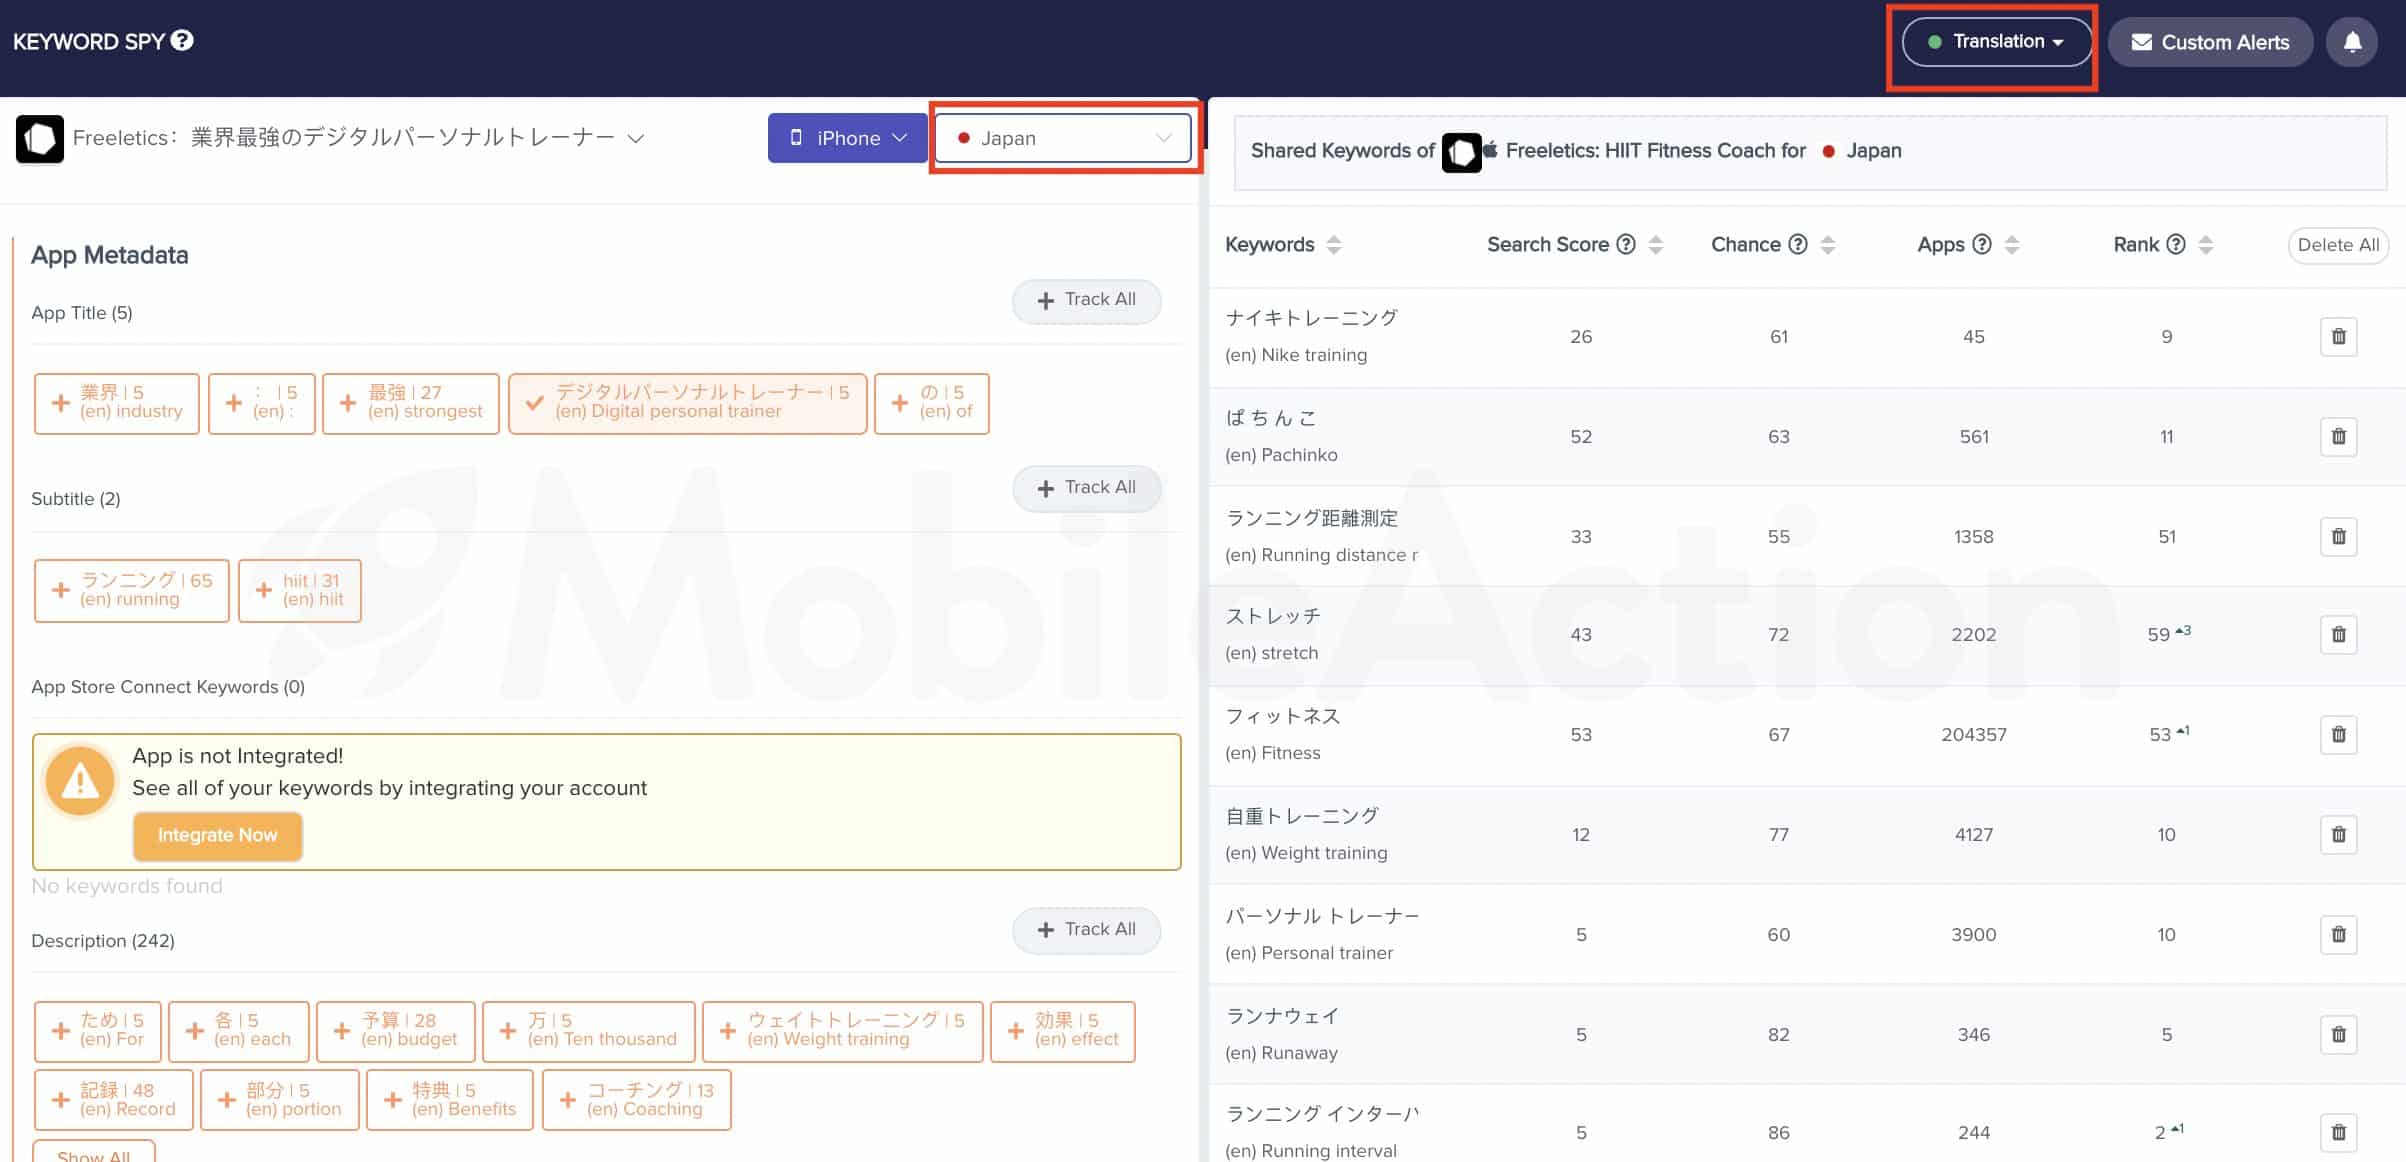Viewport: 2406px width, 1162px height.
Task: Open Rank help tooltip icon
Action: point(2176,244)
